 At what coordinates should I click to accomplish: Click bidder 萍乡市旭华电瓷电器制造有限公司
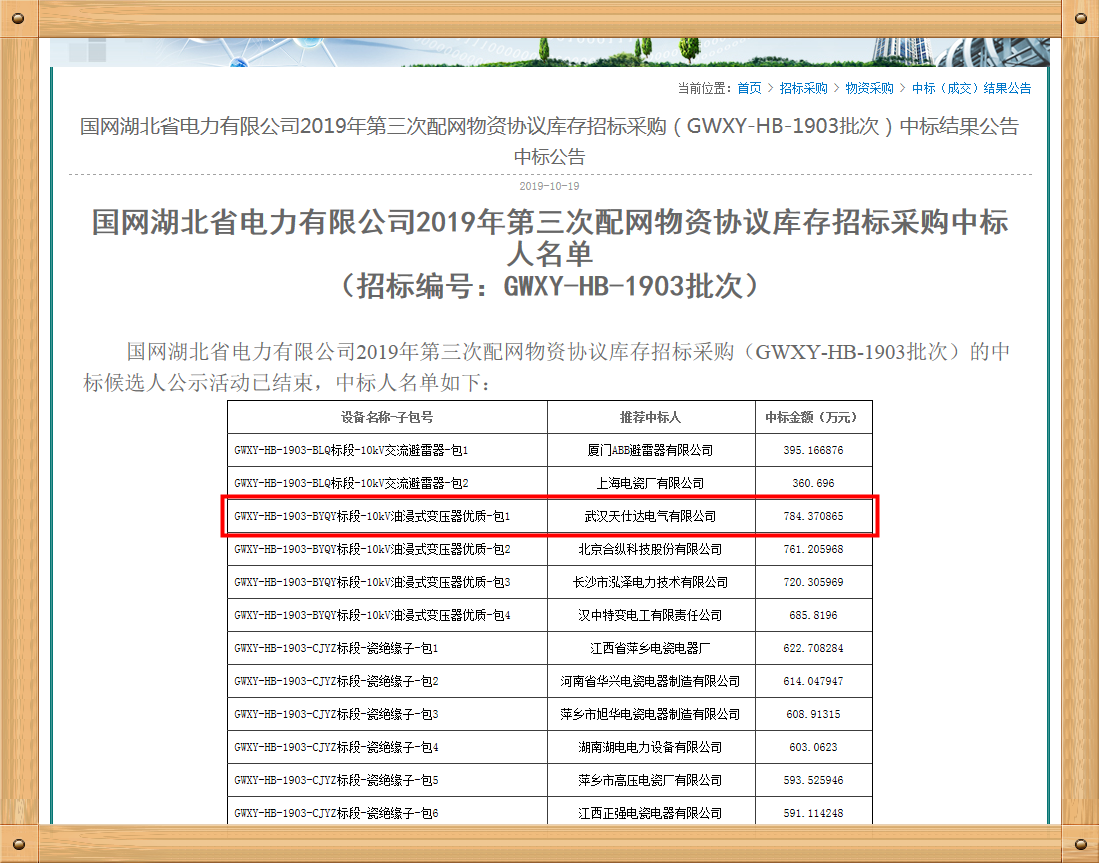(x=650, y=714)
